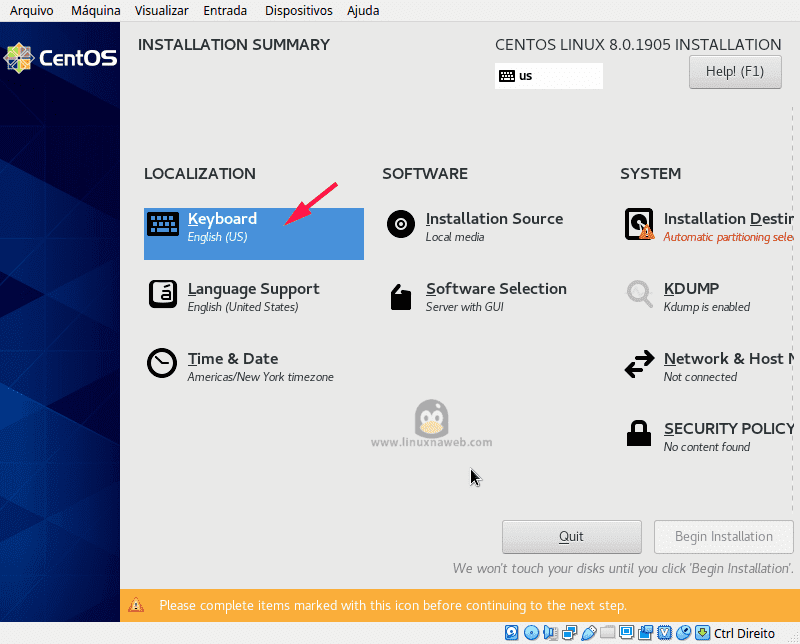
Task: Click the VirtualBox USB status icon
Action: (588, 633)
